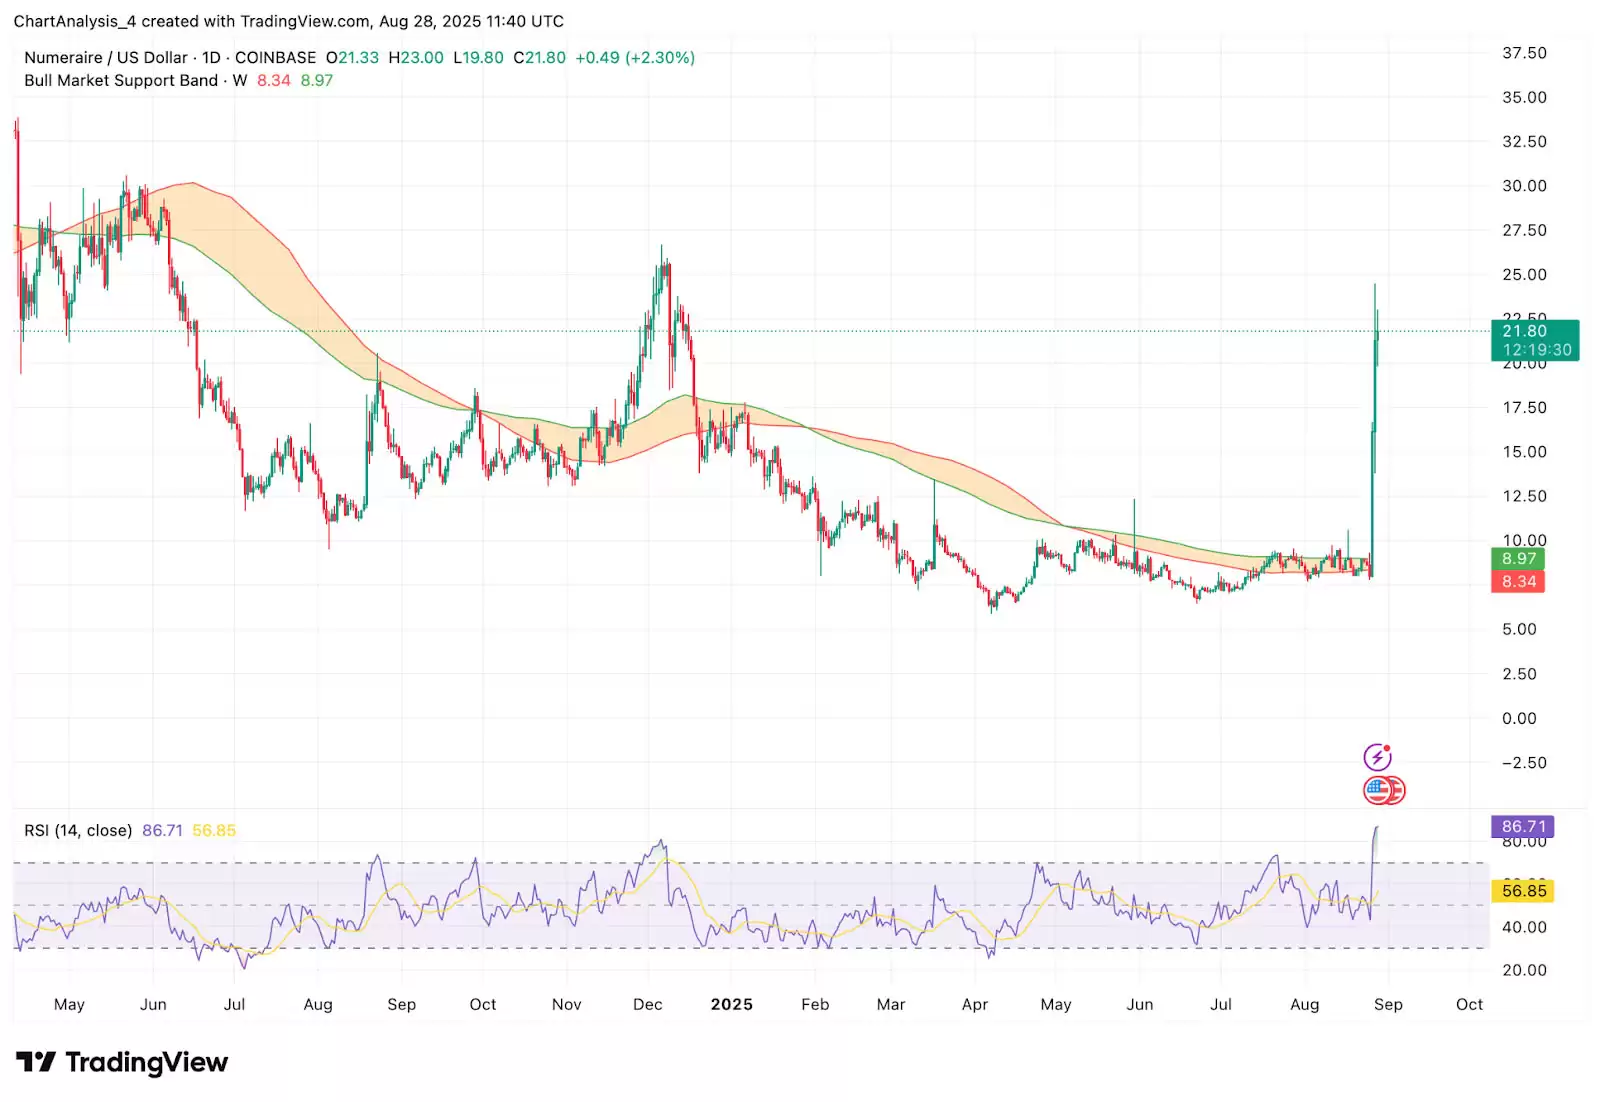Screen dimensions: 1600x1102
Task: Click the green band value label 8.97
Action: click(x=1518, y=559)
